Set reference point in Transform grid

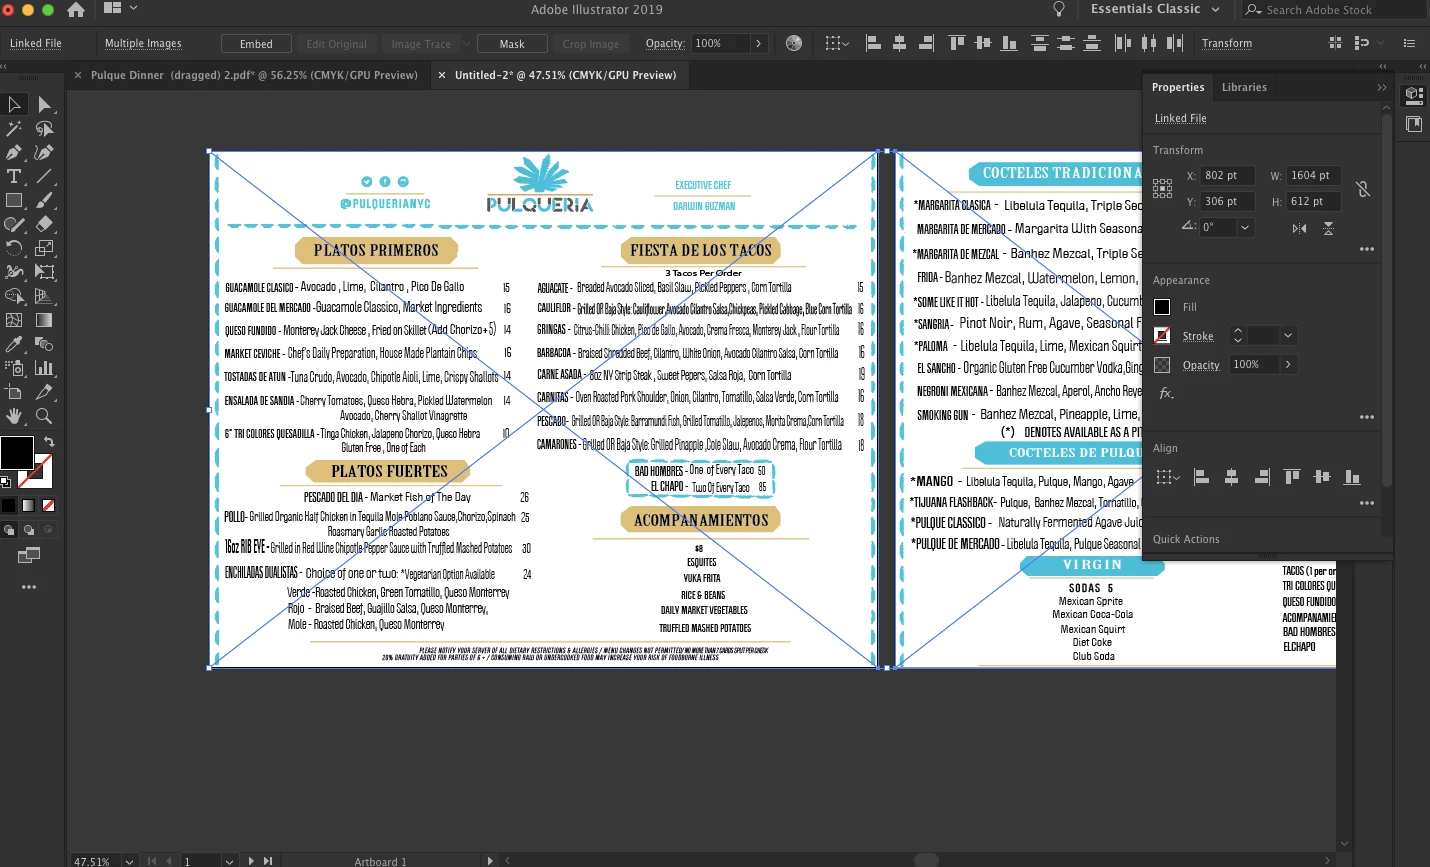tap(1162, 188)
